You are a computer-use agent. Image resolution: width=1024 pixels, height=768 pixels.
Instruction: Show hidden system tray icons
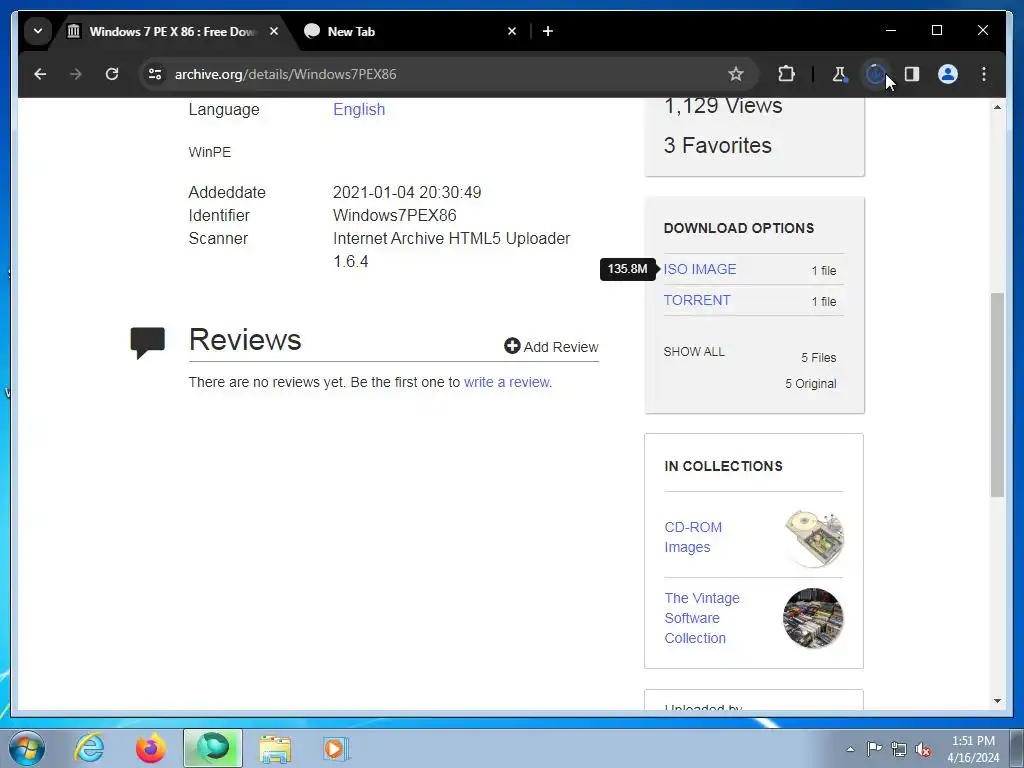[850, 749]
